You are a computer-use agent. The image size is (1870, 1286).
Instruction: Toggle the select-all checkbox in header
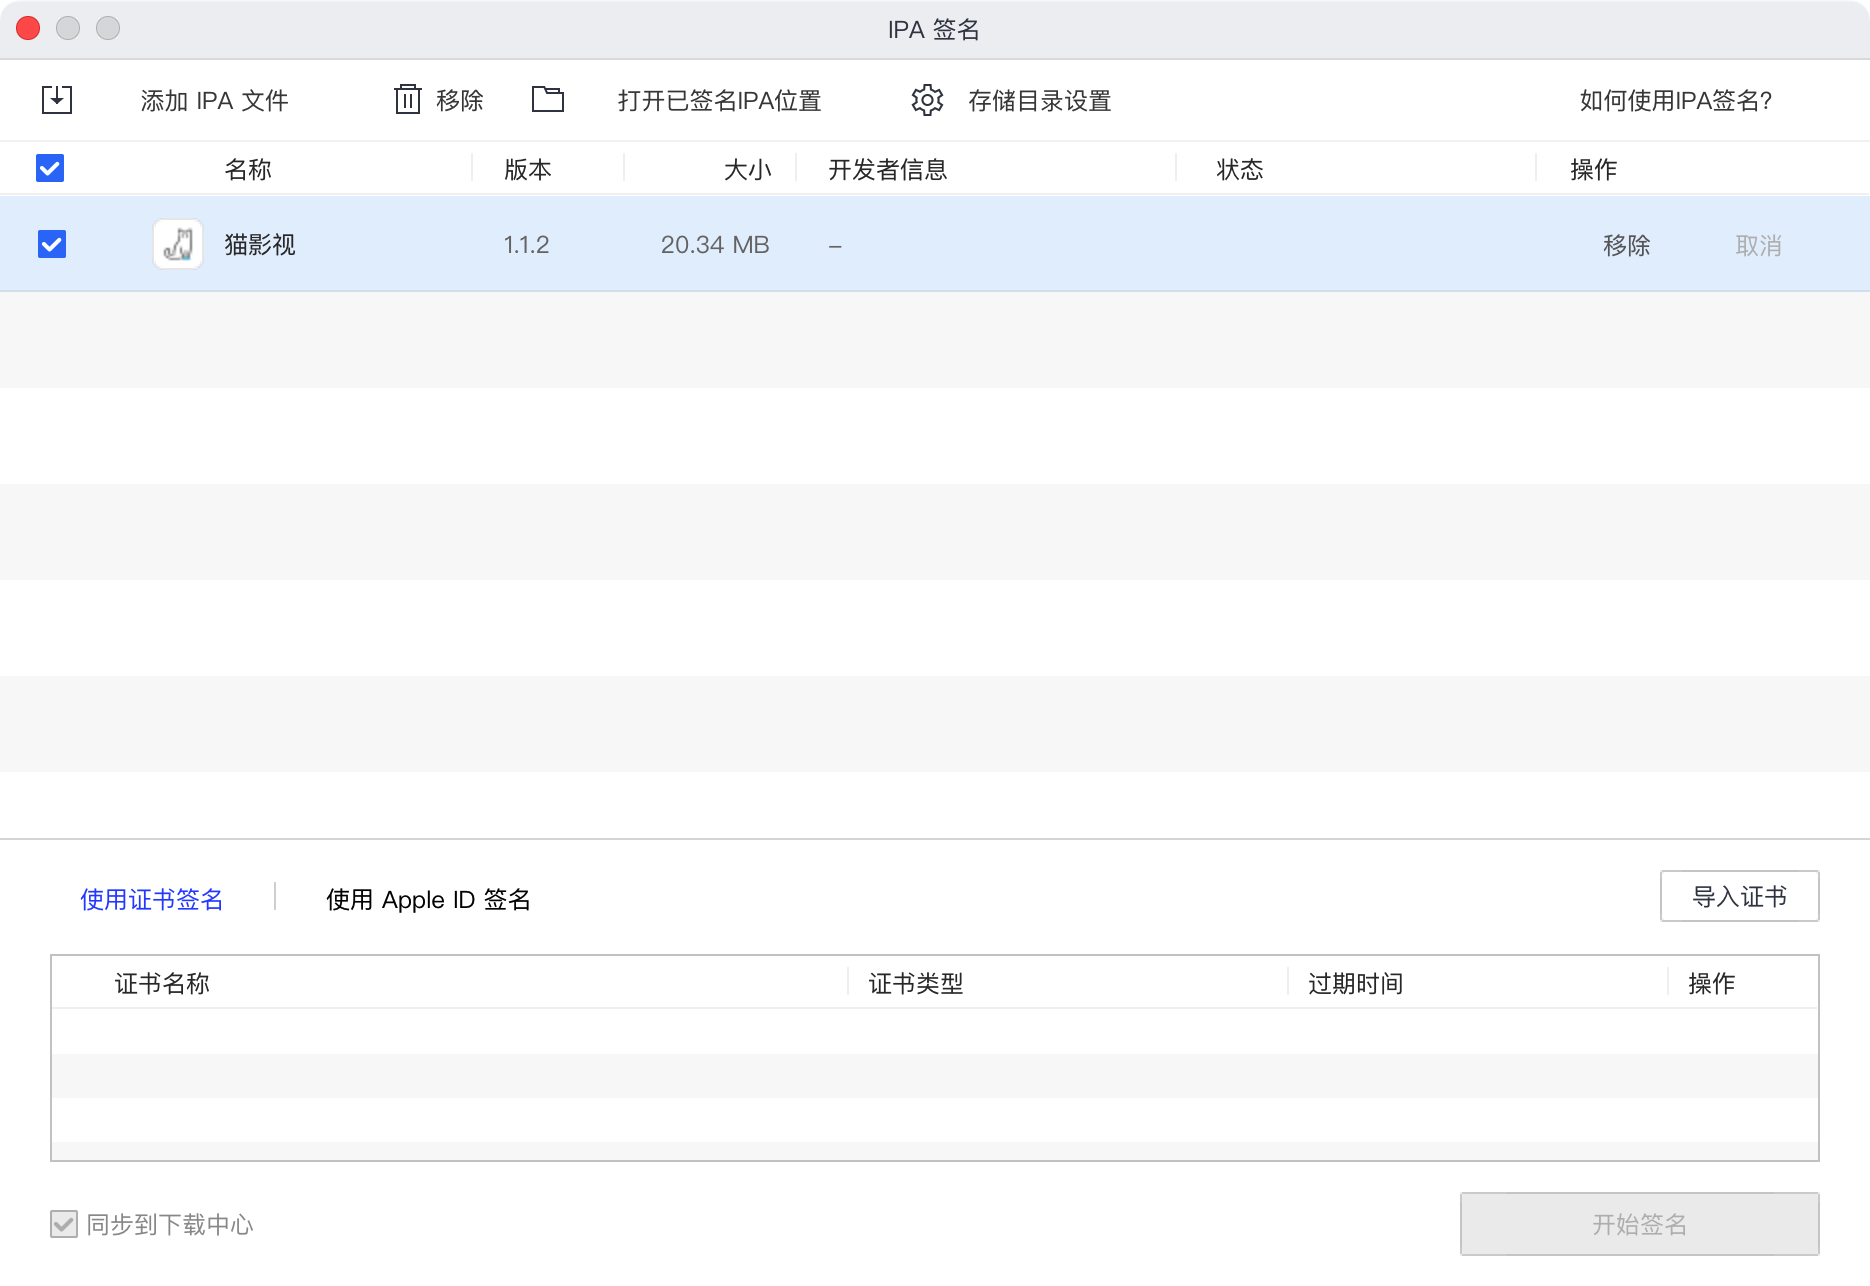point(50,168)
